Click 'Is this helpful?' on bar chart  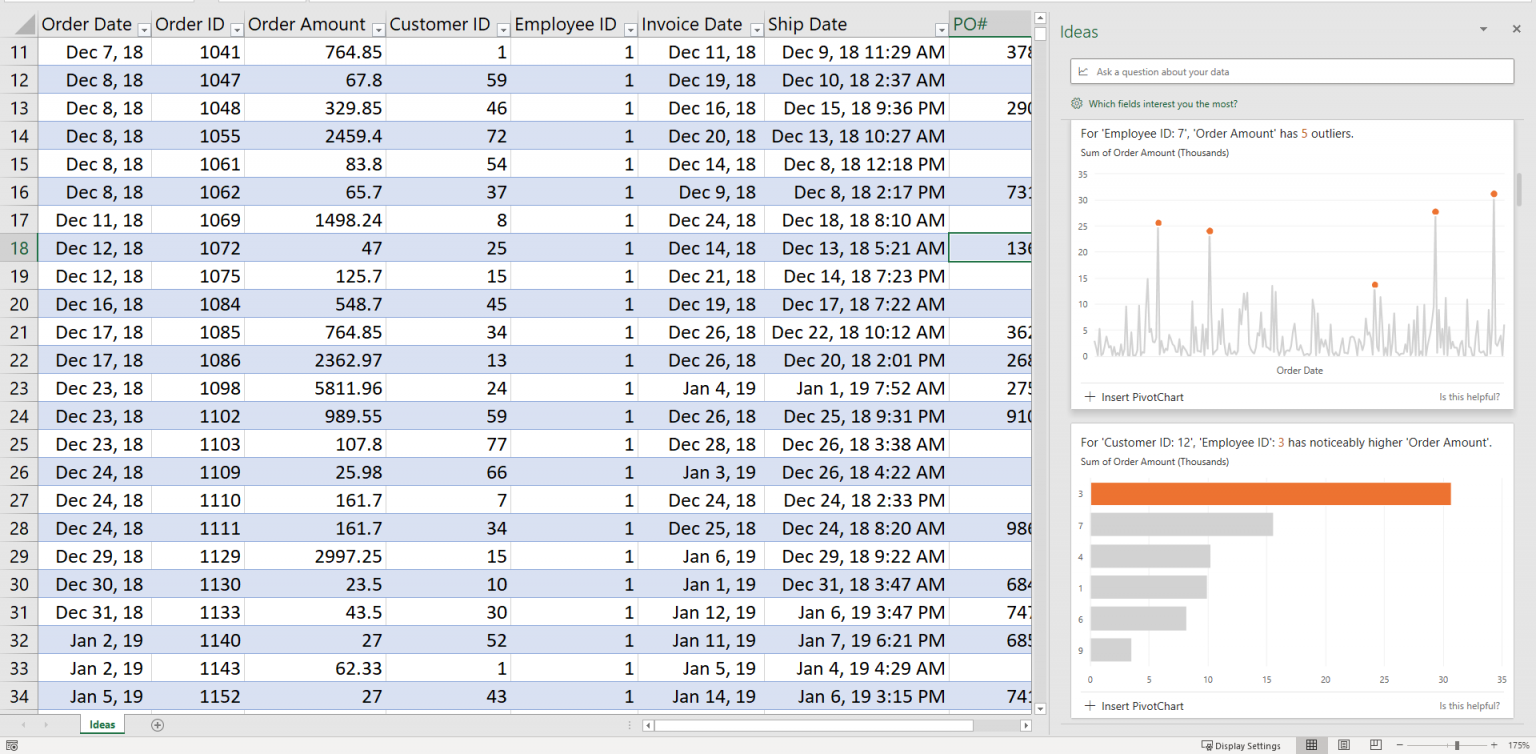tap(1469, 705)
